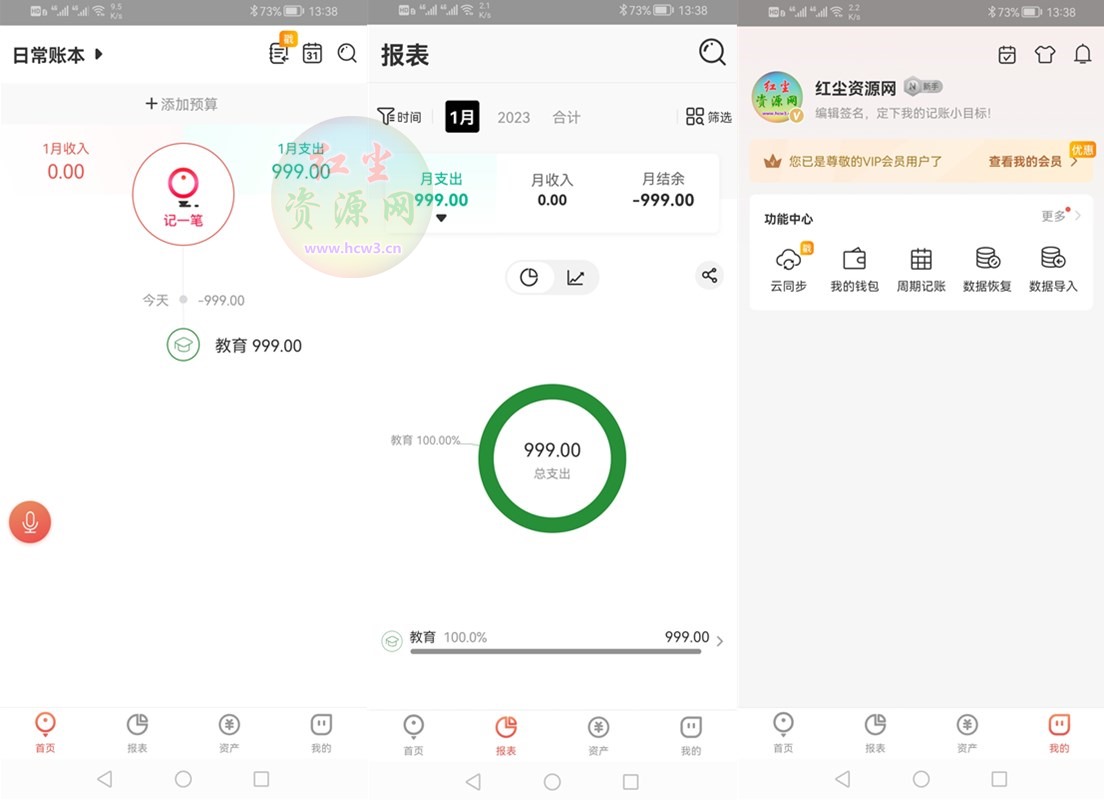
Task: Select the 合计 total tab
Action: pyautogui.click(x=566, y=117)
